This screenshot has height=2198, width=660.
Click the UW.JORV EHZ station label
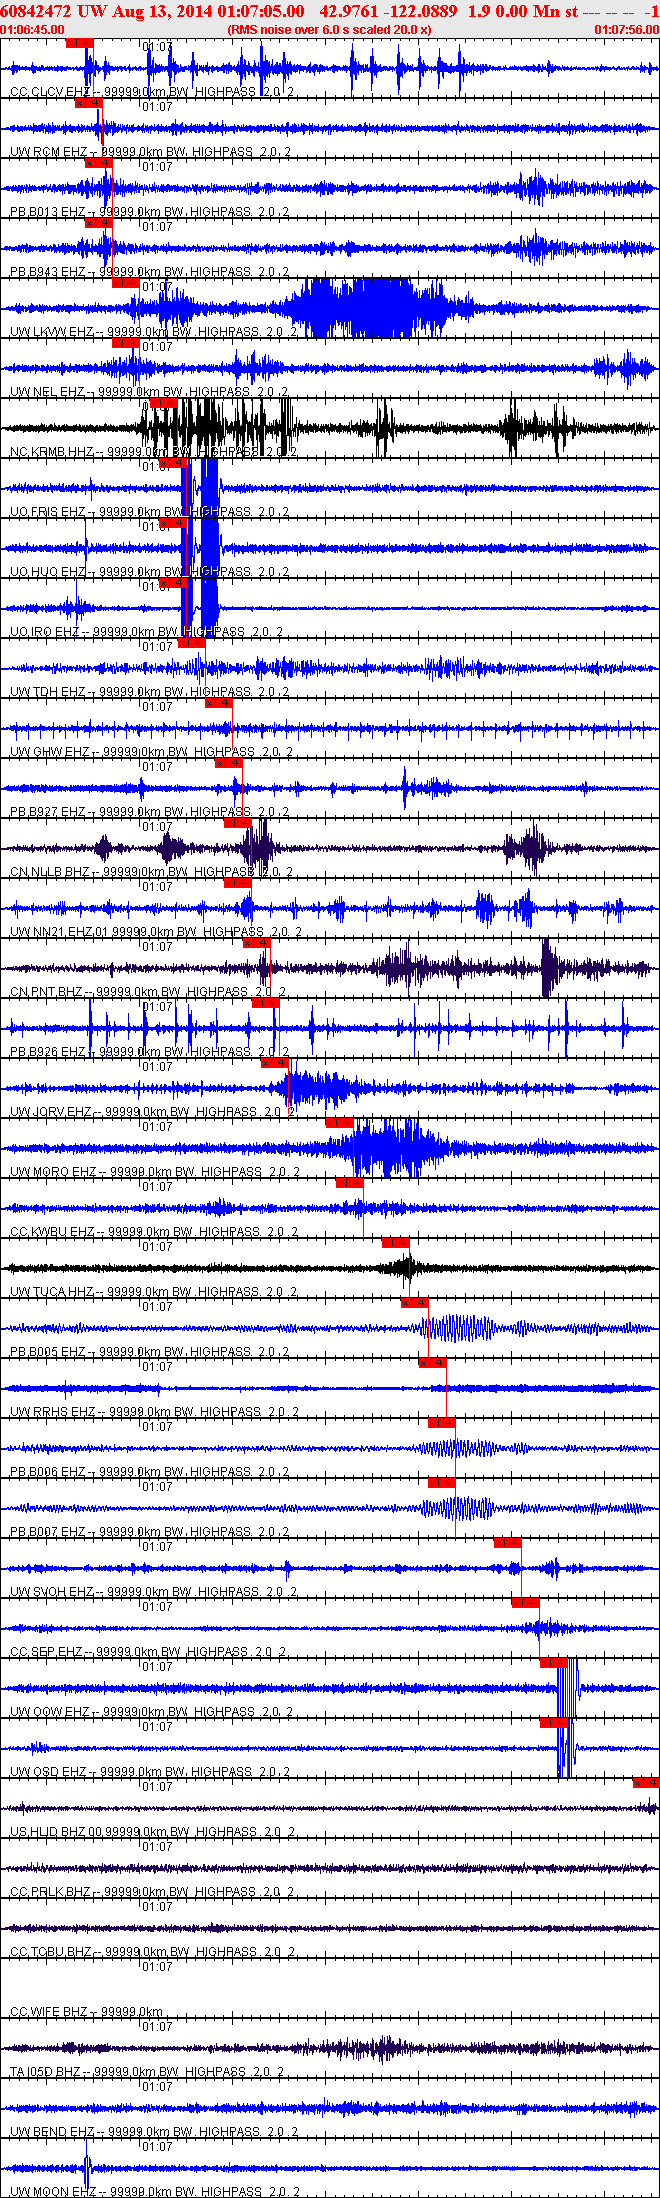[51, 1112]
